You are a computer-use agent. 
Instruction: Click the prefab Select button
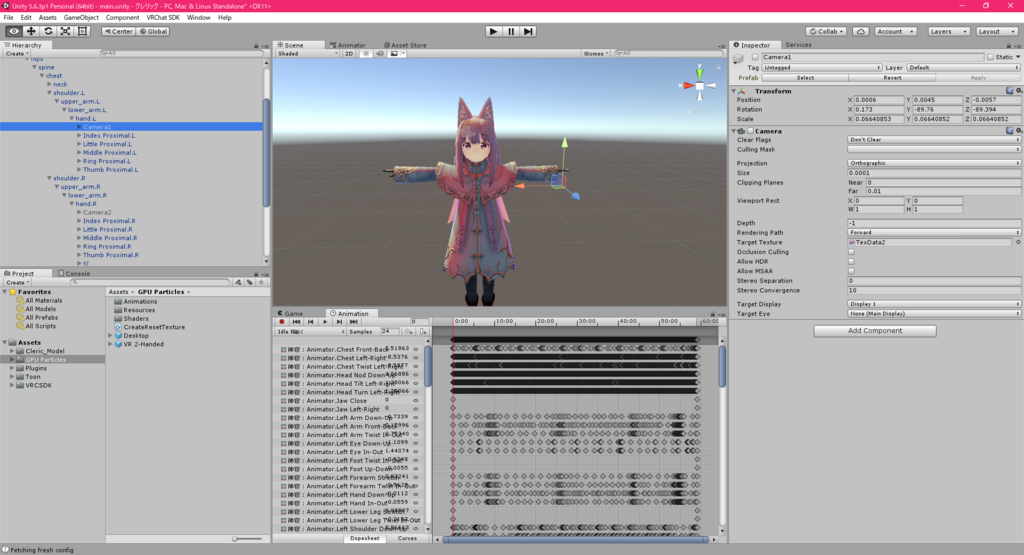point(805,78)
